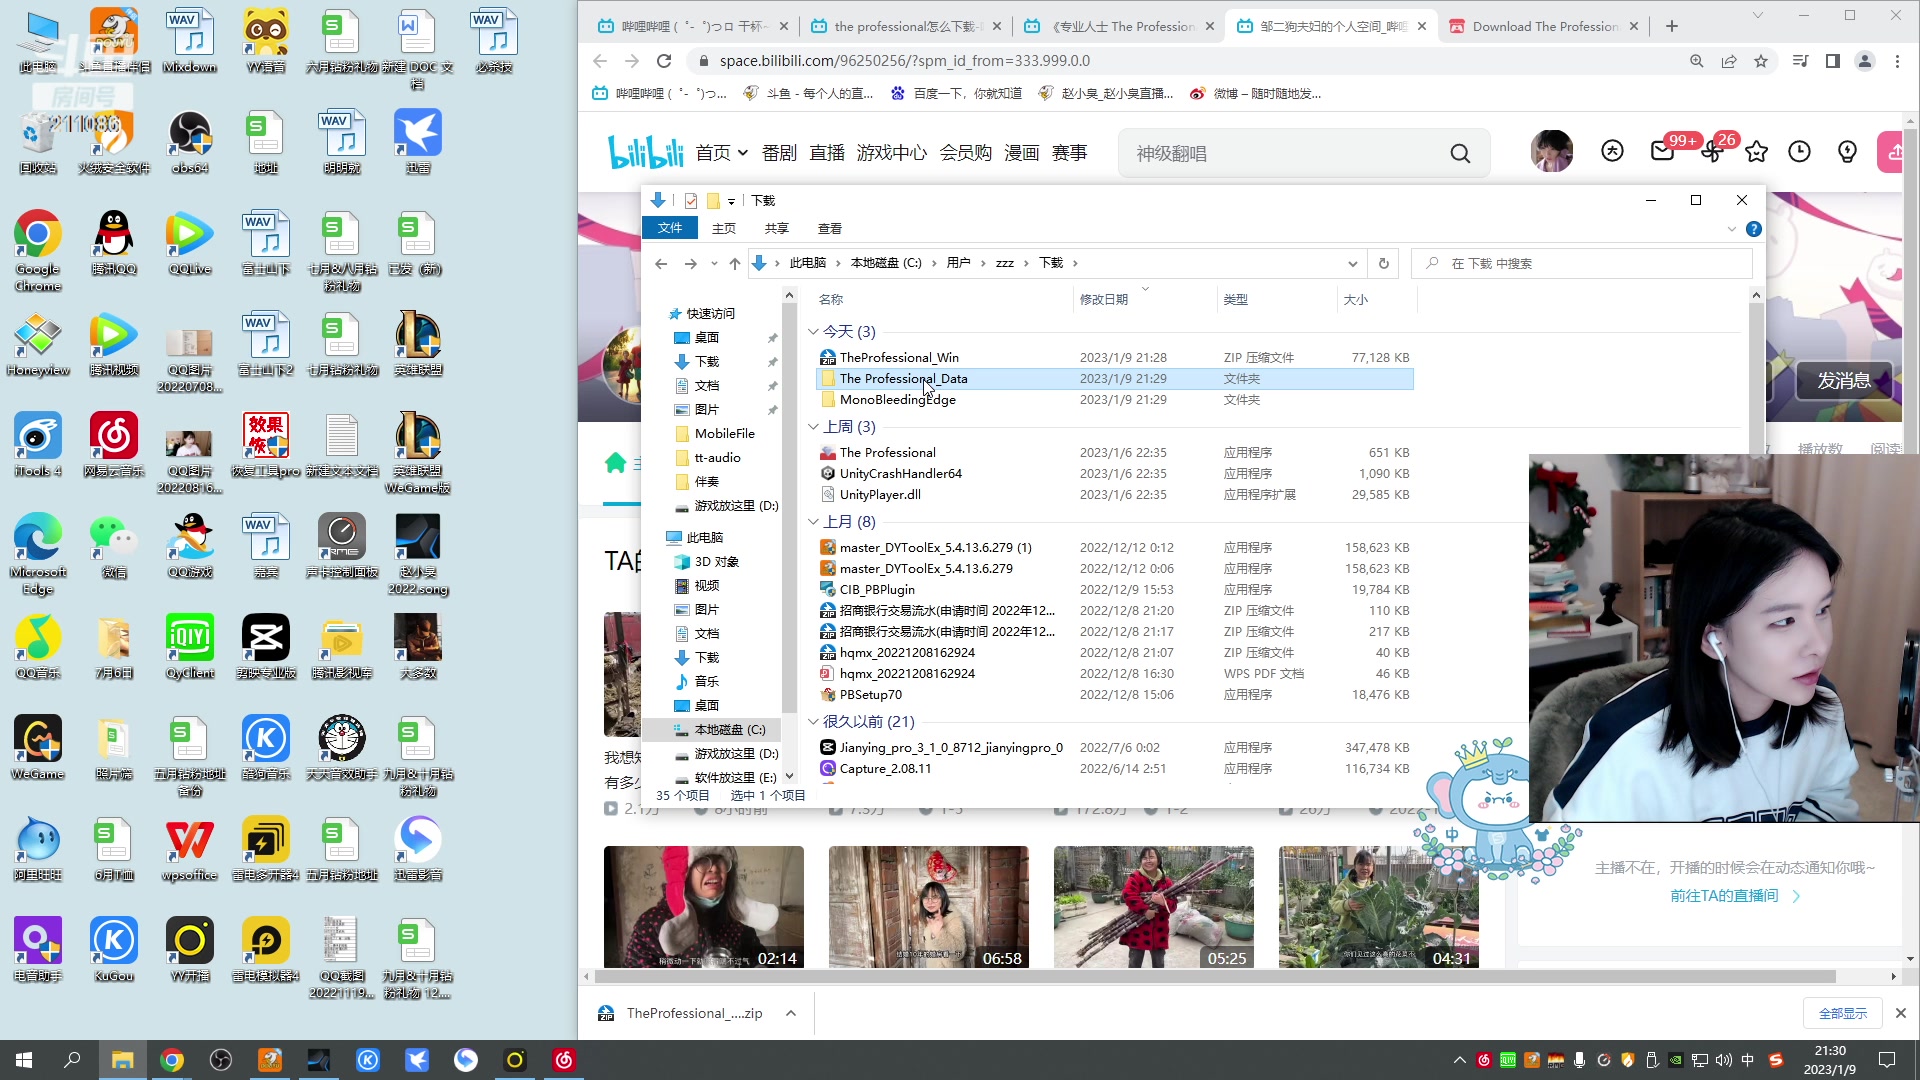1920x1080 pixels.
Task: Open bilibili watch history clock icon
Action: (1800, 152)
